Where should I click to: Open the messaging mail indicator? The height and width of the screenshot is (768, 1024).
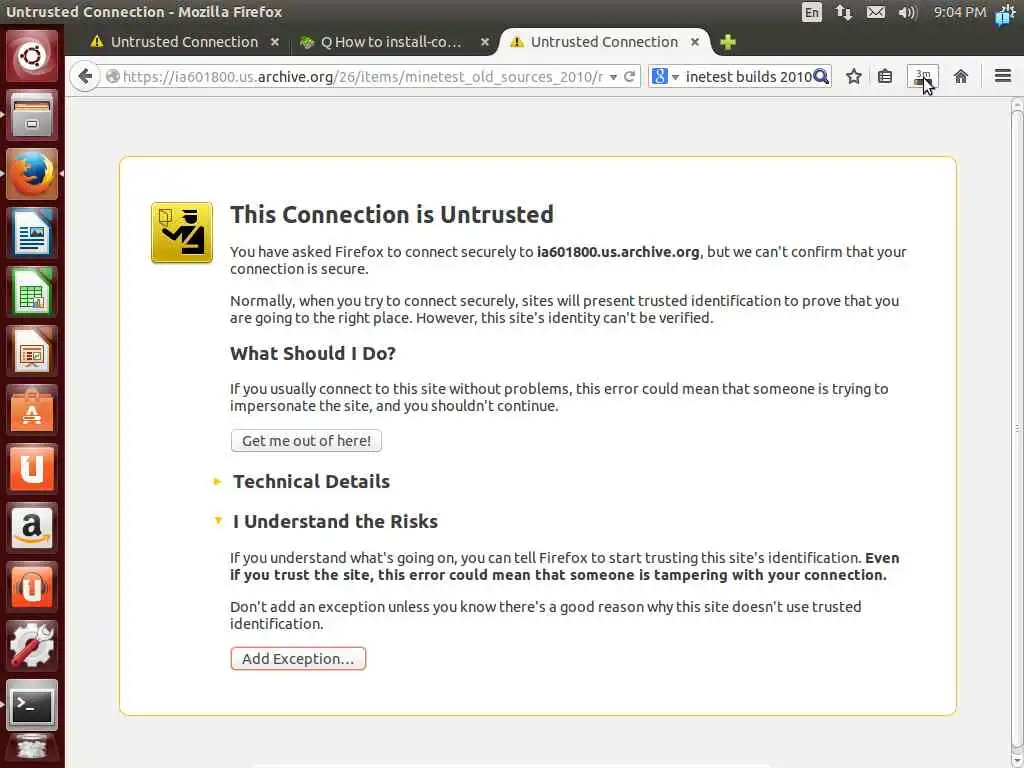876,12
